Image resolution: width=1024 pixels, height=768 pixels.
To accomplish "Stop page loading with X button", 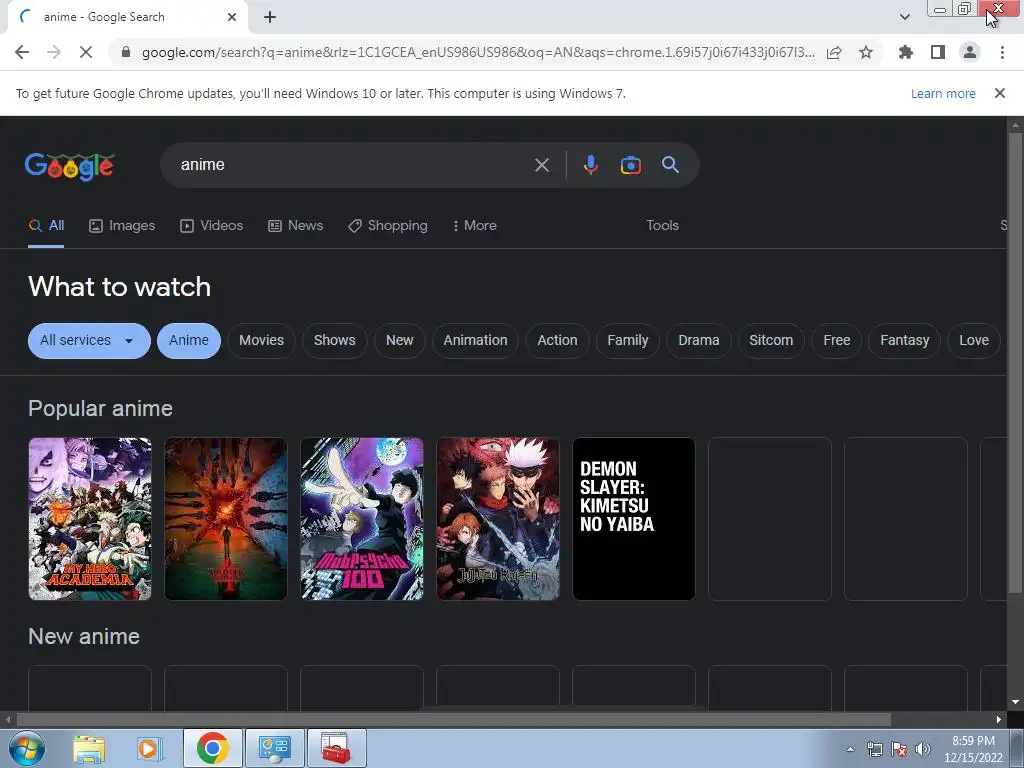I will pos(86,52).
